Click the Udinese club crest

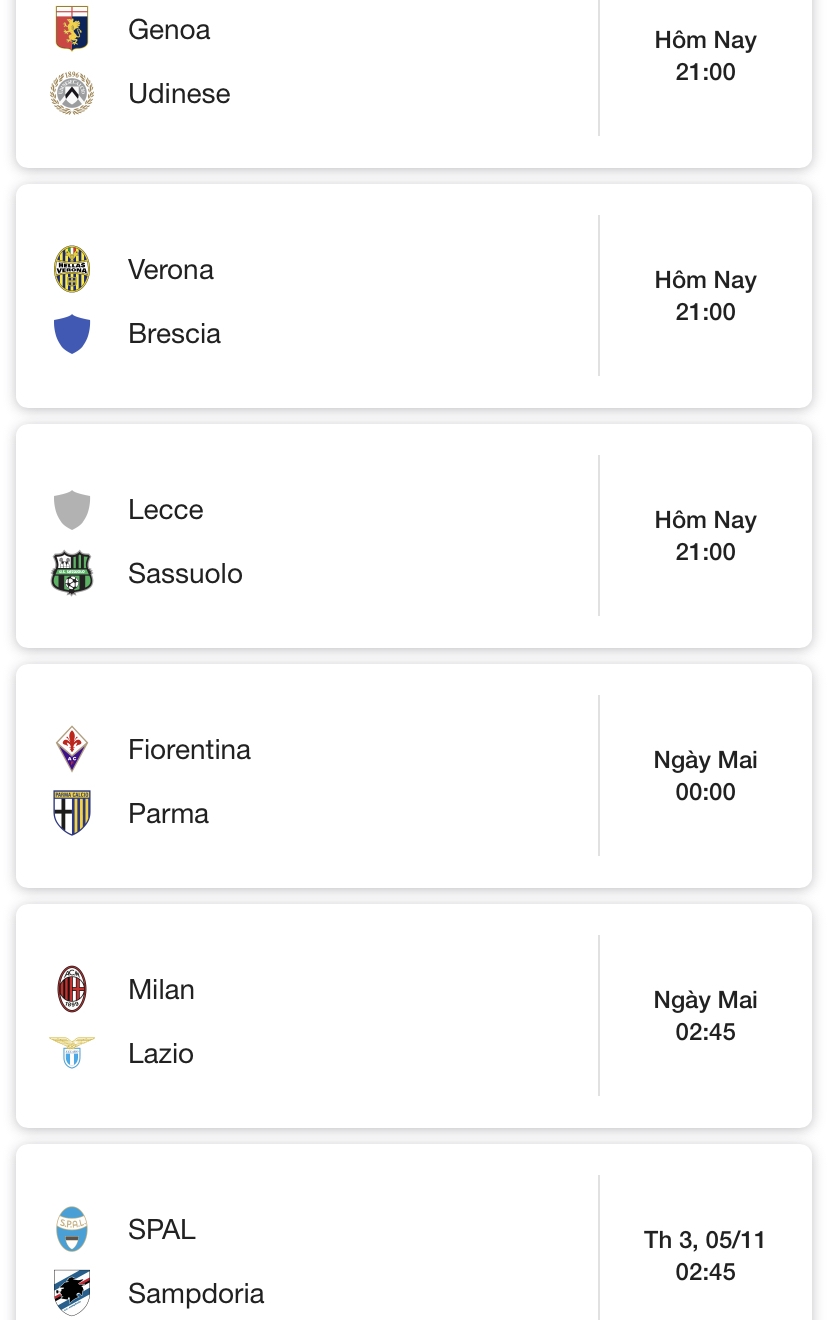(x=72, y=93)
